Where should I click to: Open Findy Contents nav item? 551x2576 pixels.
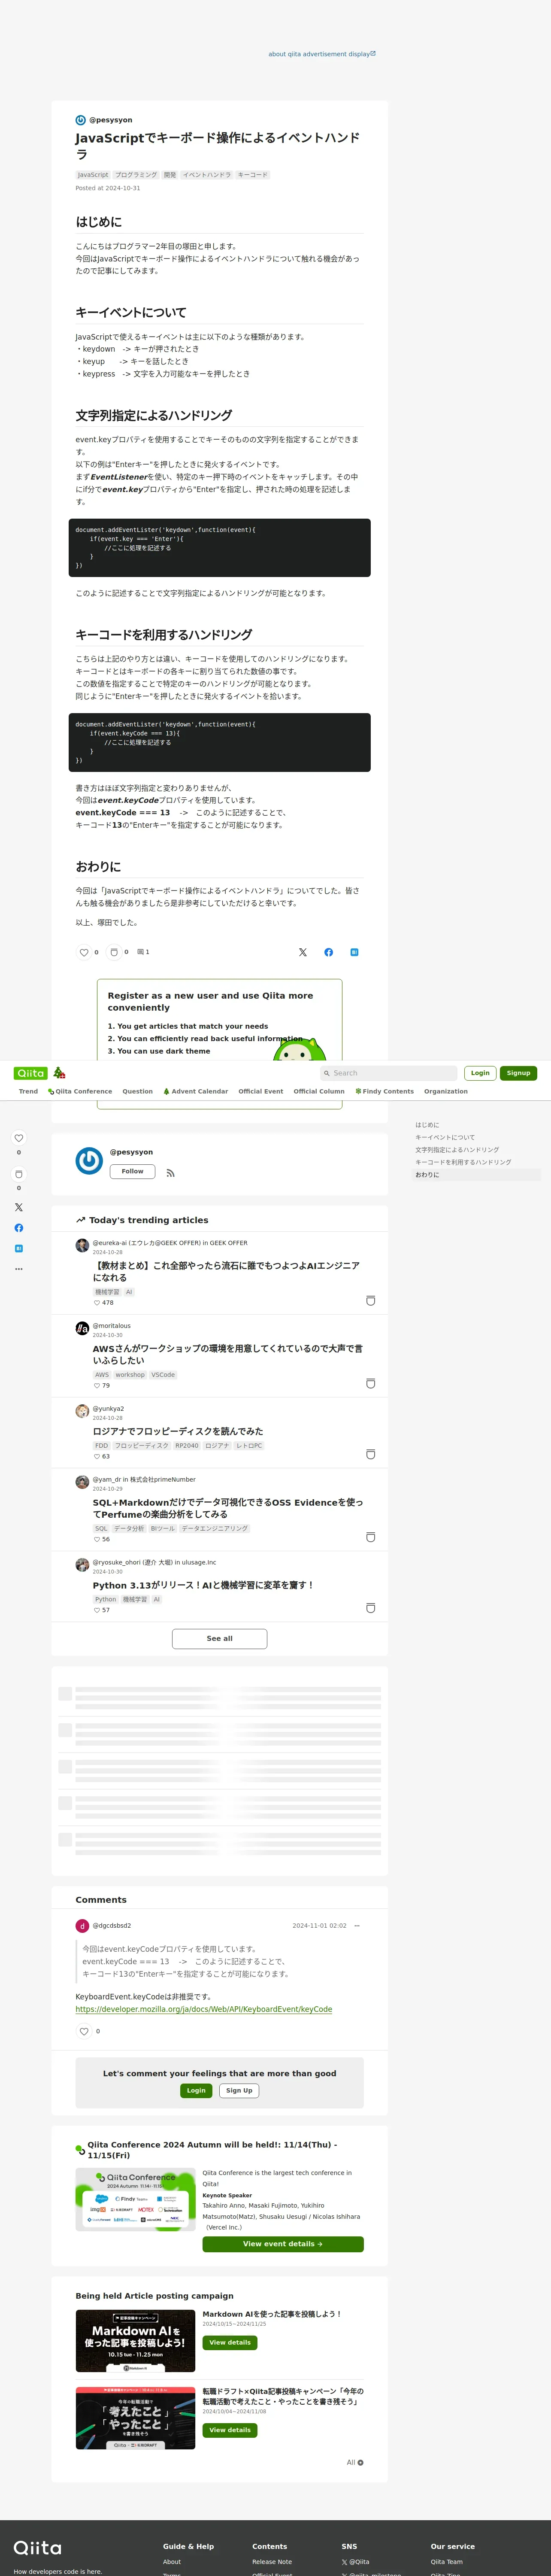point(384,1091)
